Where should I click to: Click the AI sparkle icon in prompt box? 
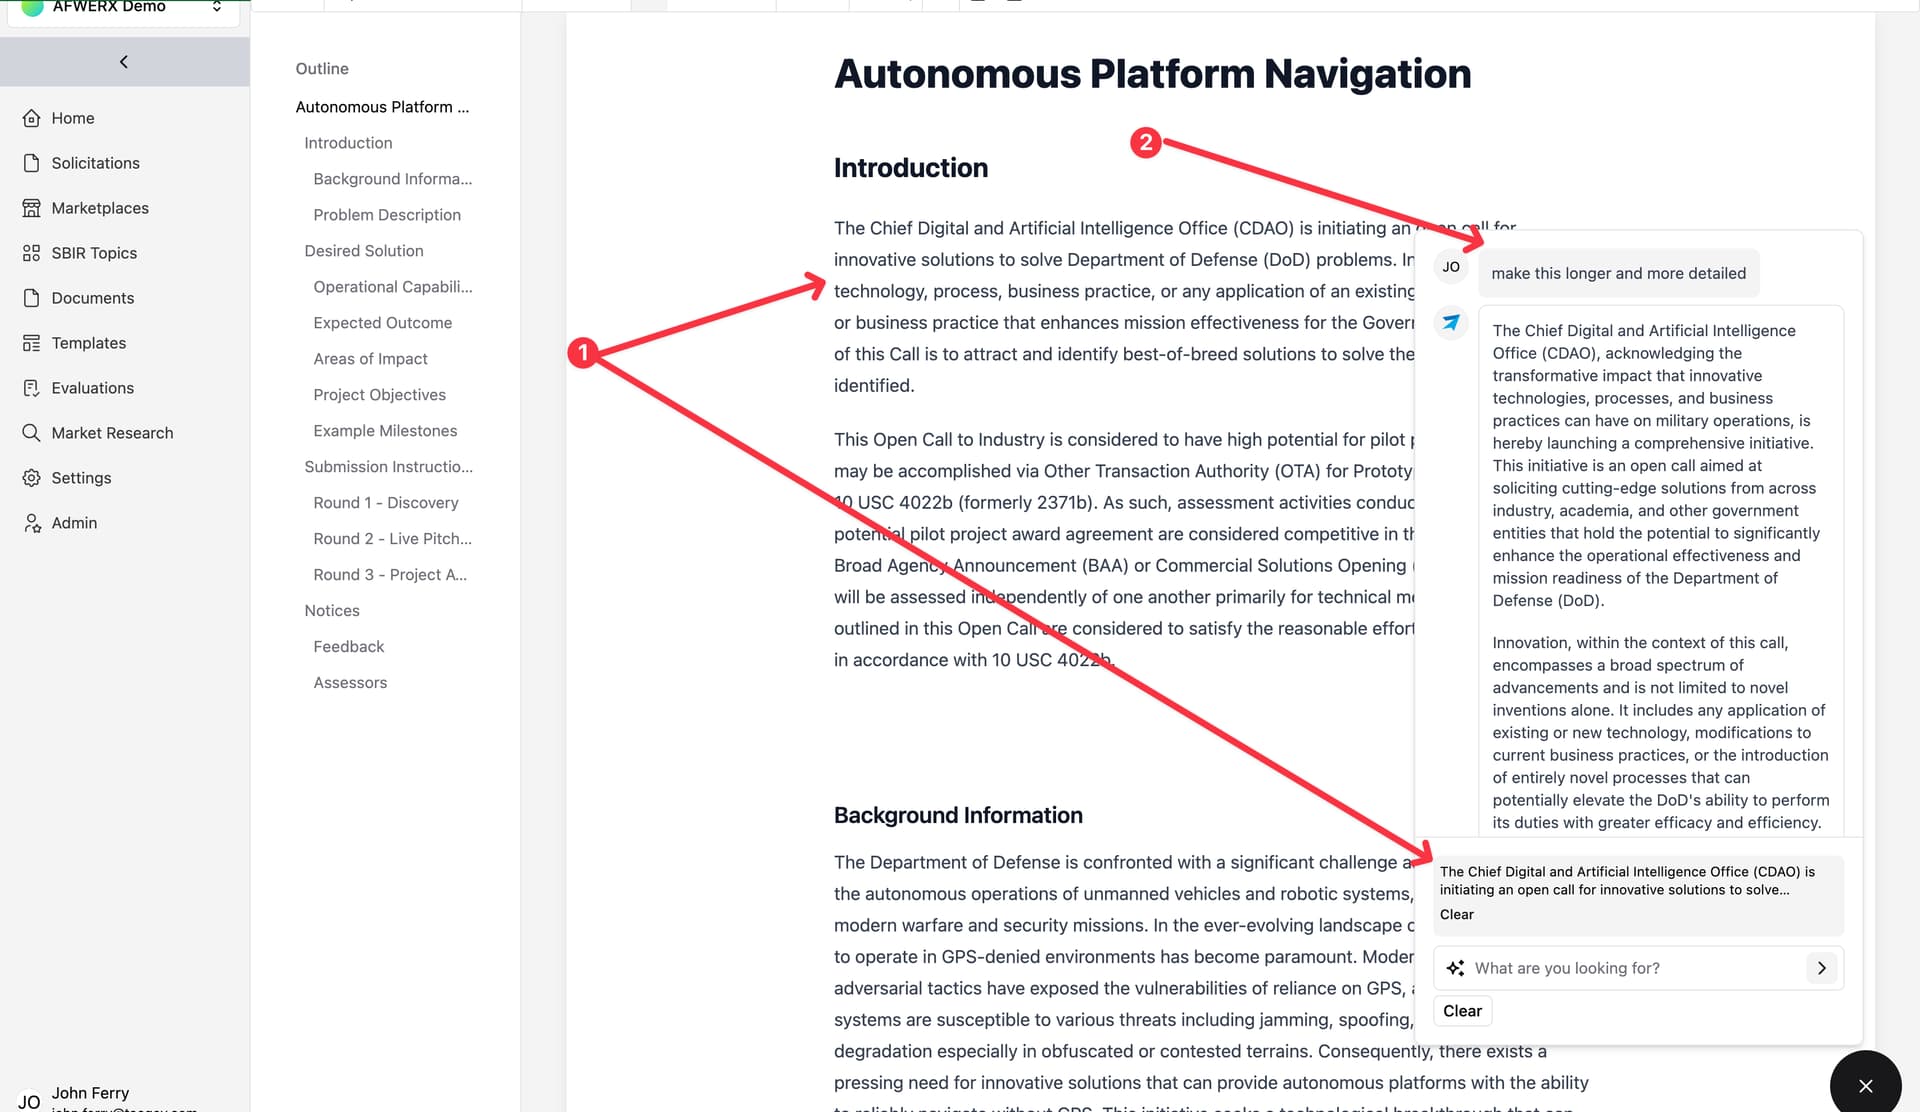coord(1455,968)
